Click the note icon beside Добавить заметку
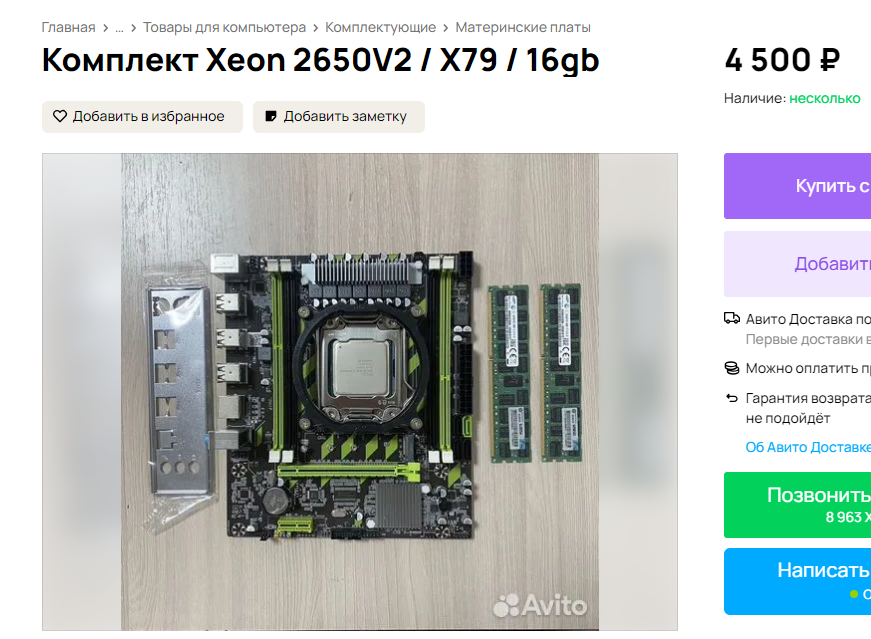This screenshot has height=639, width=871. (271, 116)
